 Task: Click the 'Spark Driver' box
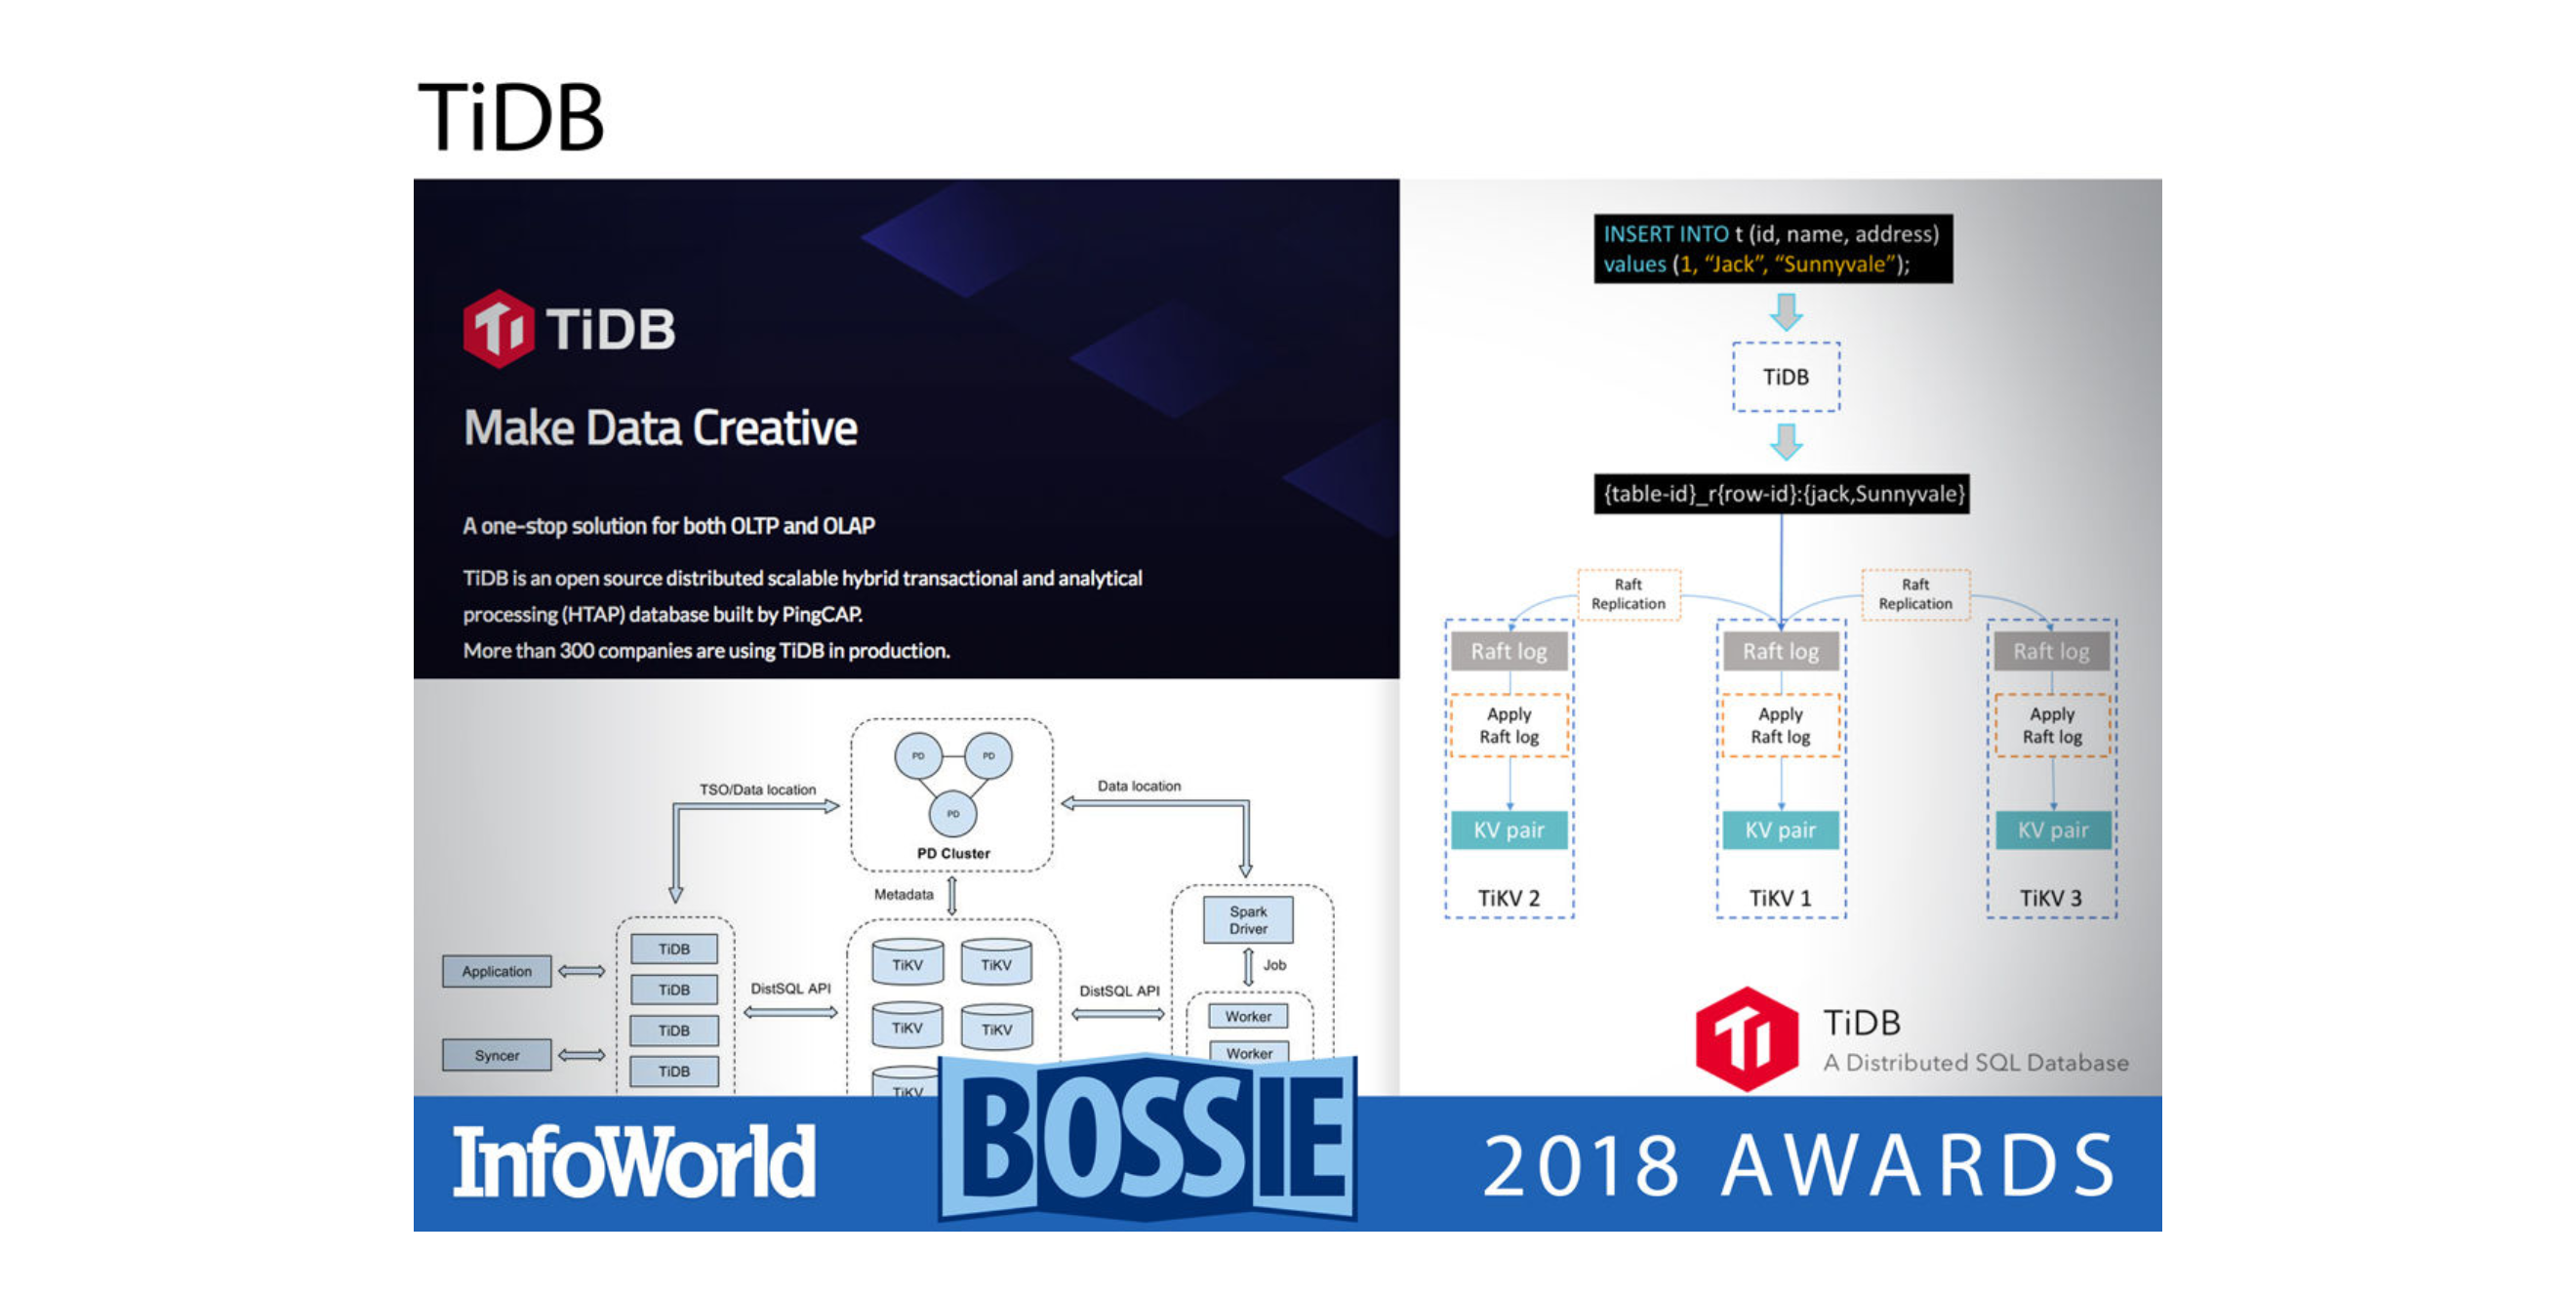point(1248,920)
